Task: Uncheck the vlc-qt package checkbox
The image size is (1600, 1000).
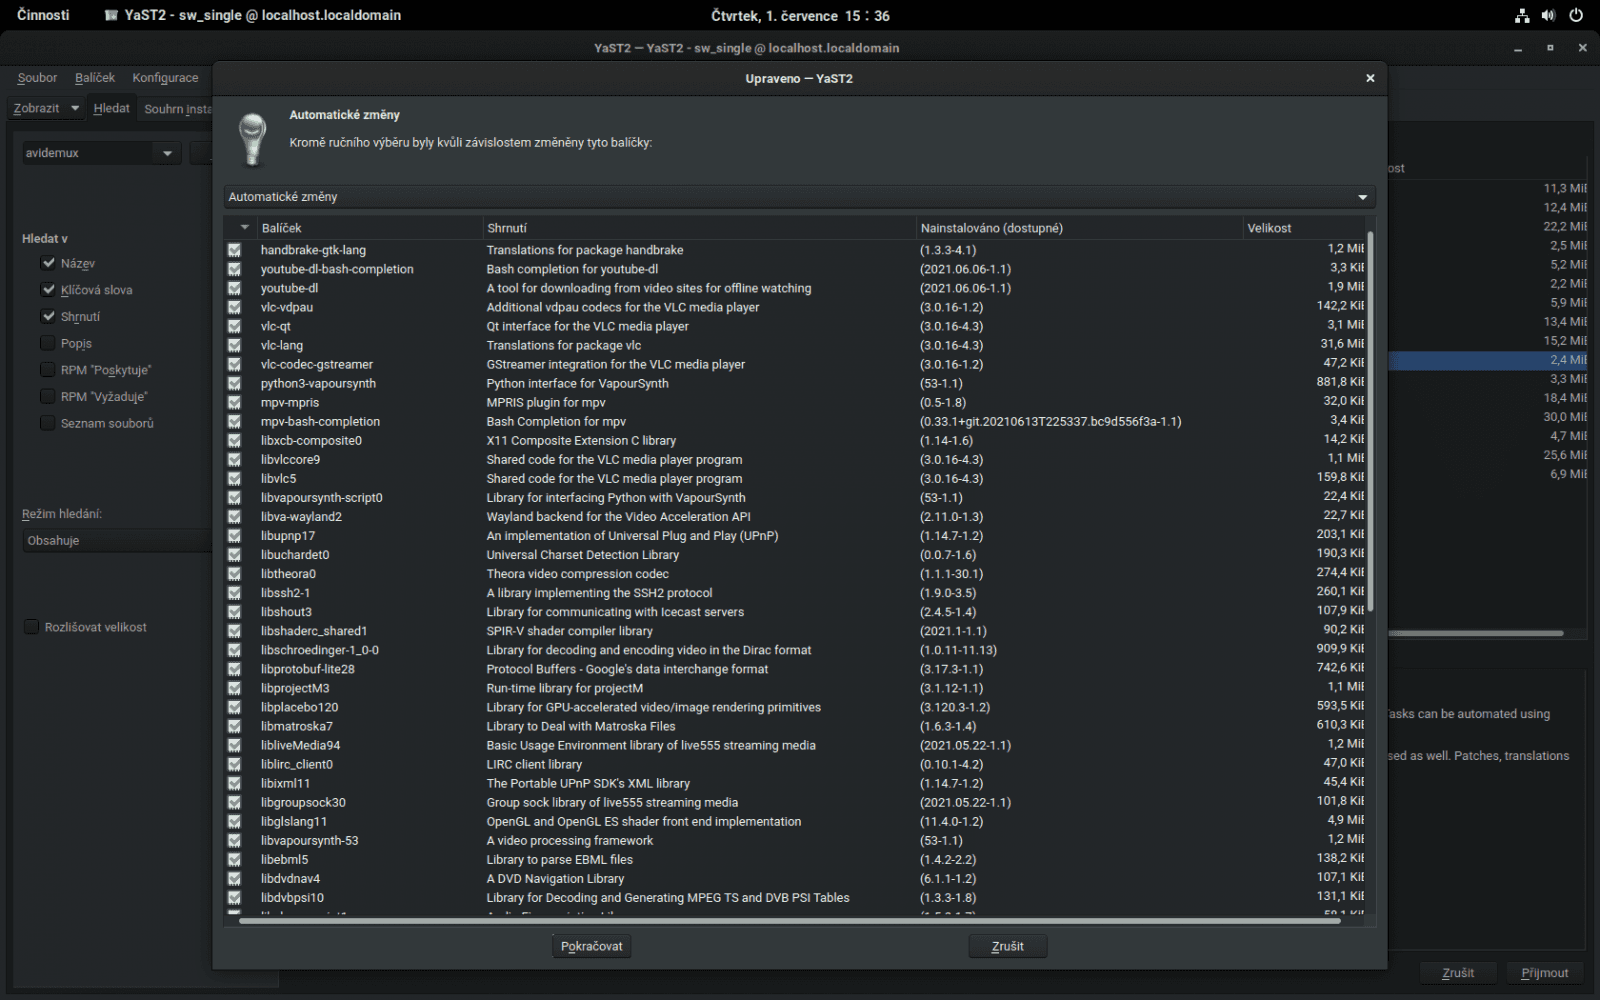Action: click(x=234, y=325)
